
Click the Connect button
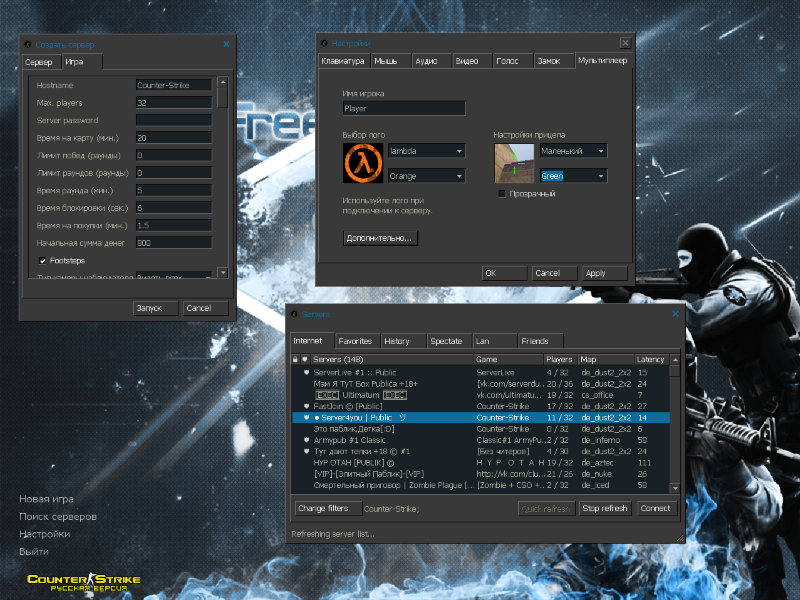[657, 508]
